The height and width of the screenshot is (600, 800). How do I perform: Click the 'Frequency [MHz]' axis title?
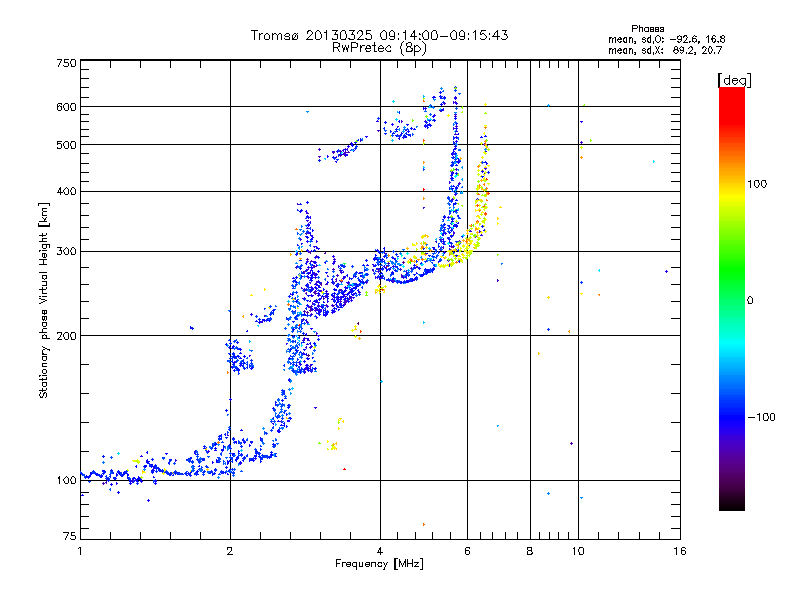tap(379, 564)
